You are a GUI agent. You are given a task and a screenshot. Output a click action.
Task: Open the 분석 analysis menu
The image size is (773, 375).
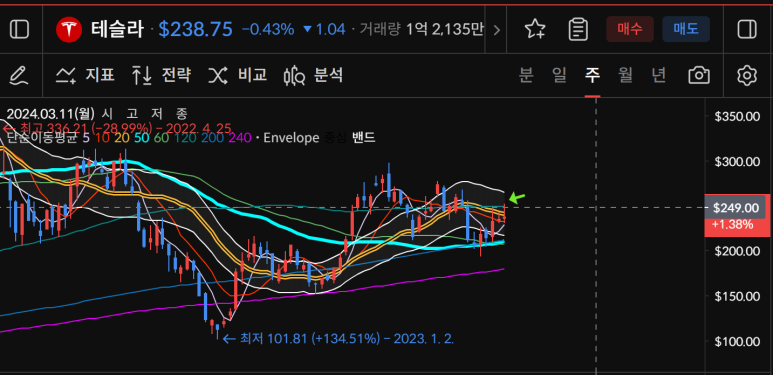[314, 75]
